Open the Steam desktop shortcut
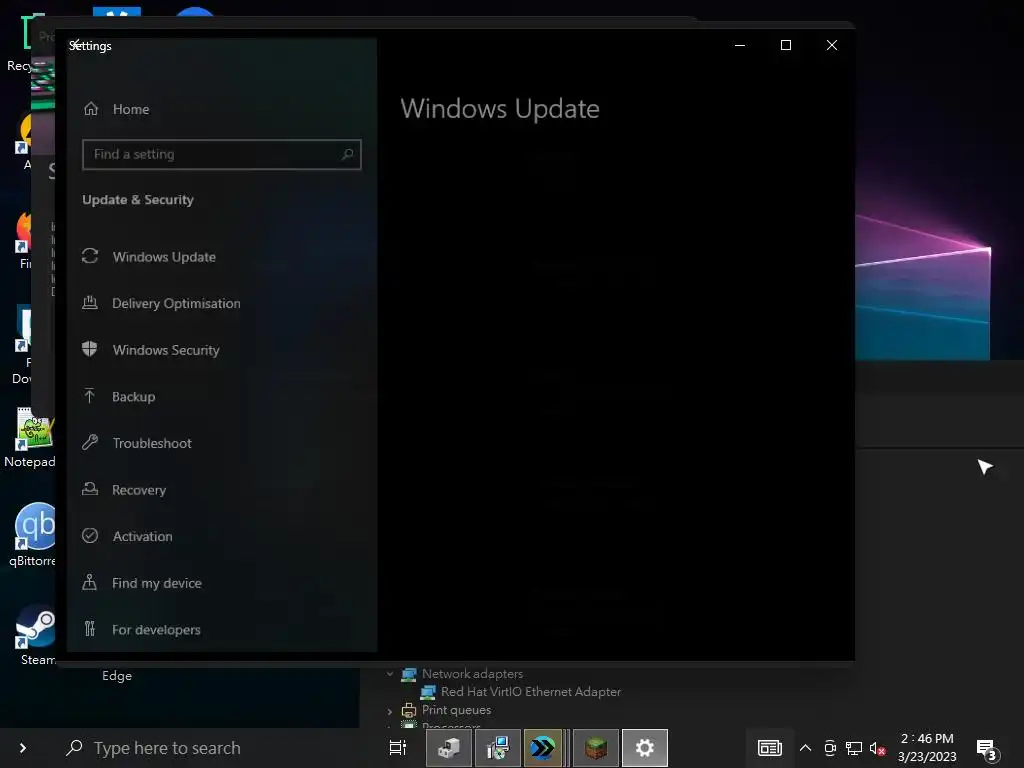This screenshot has width=1024, height=768. click(36, 635)
